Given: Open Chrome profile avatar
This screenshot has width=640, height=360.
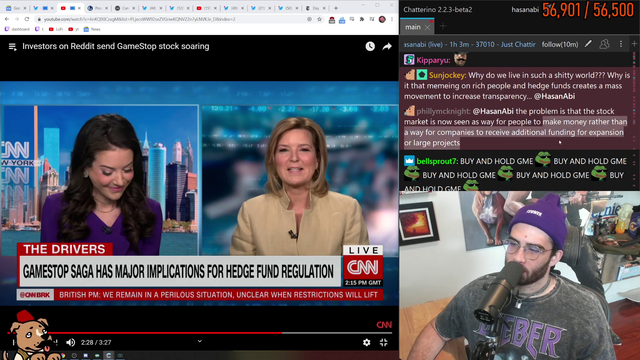Looking at the screenshot, I should pos(382,19).
